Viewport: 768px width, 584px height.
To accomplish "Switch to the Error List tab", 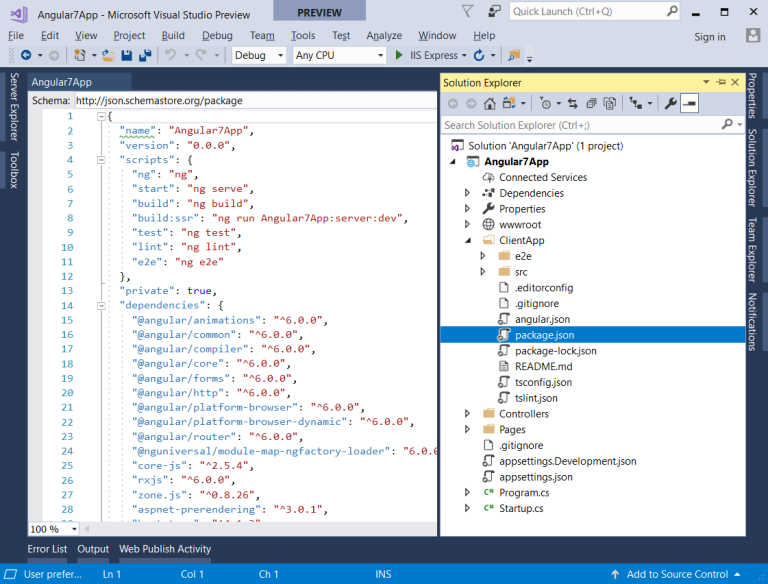I will [47, 549].
